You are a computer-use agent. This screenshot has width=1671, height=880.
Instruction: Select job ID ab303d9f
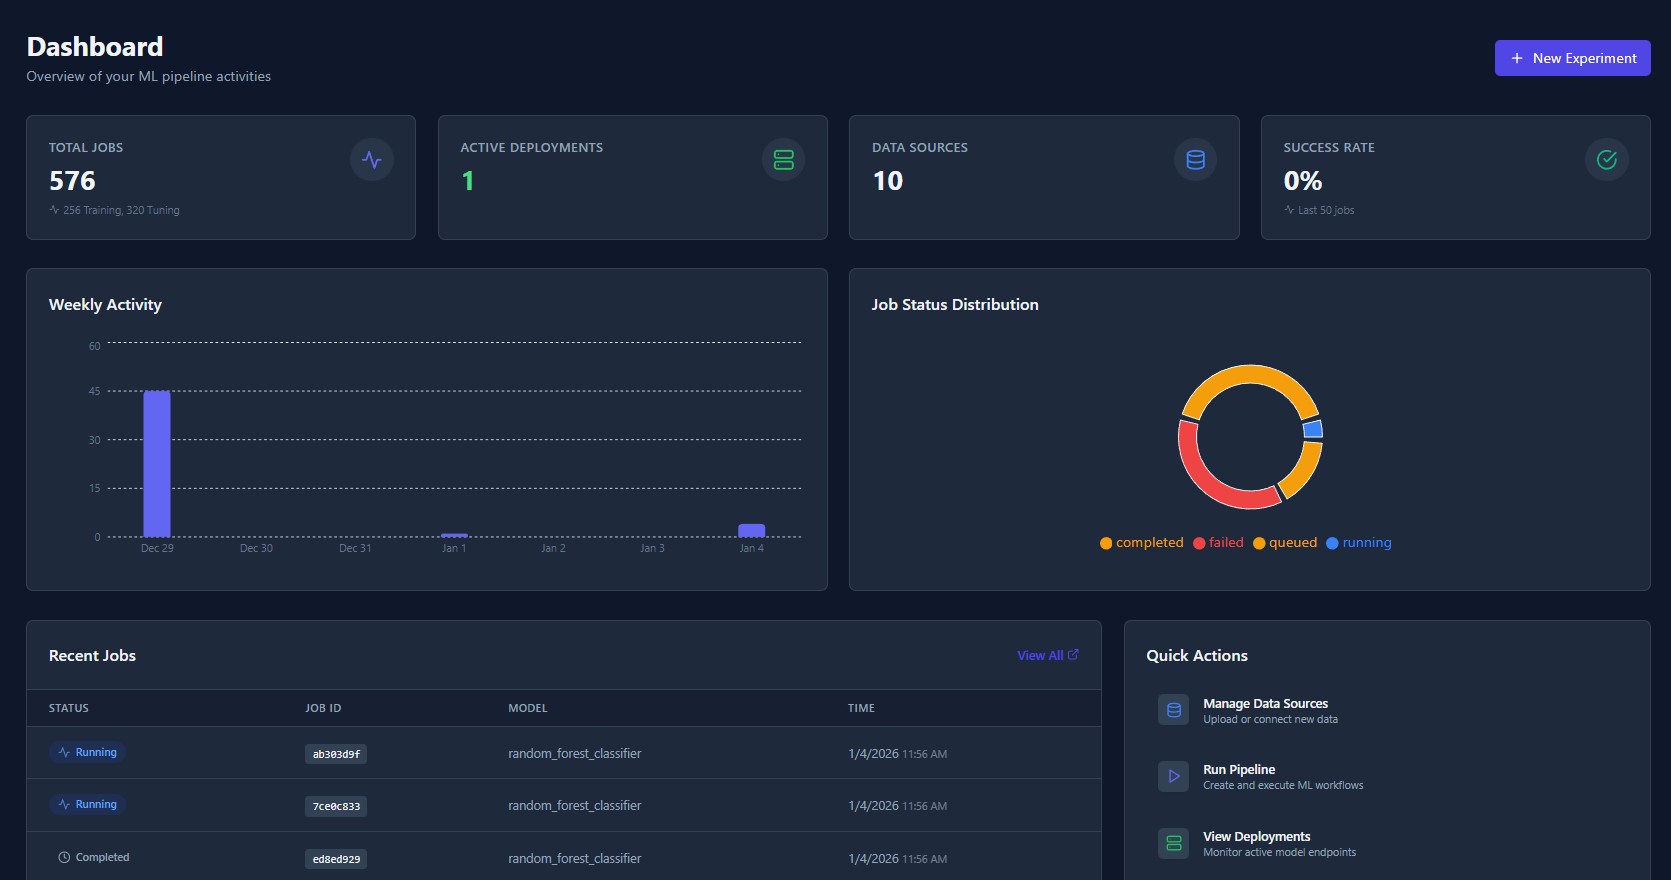336,754
